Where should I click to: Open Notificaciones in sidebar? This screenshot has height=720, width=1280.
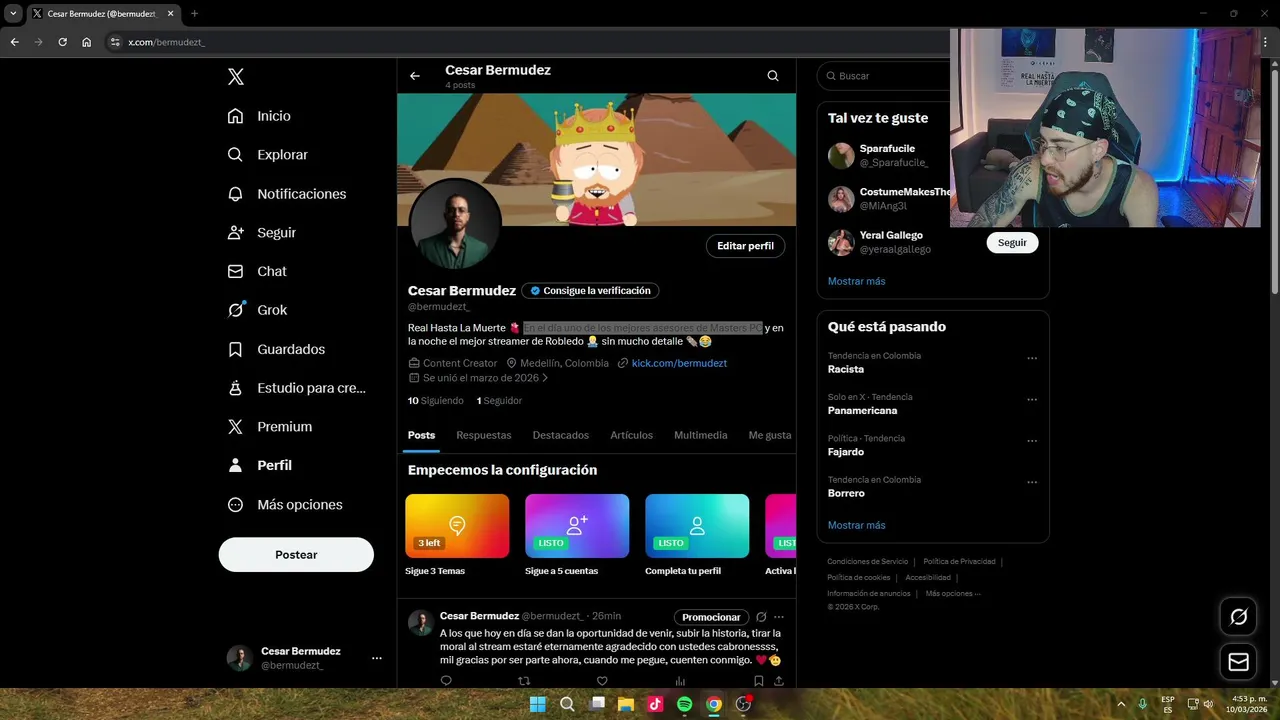[x=286, y=194]
